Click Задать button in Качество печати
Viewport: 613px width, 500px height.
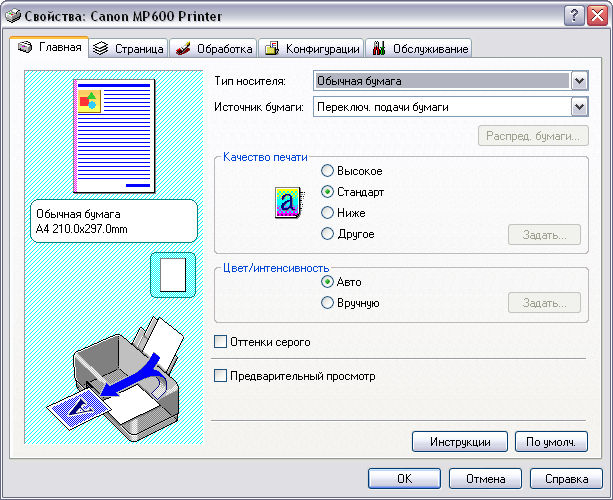(x=544, y=235)
